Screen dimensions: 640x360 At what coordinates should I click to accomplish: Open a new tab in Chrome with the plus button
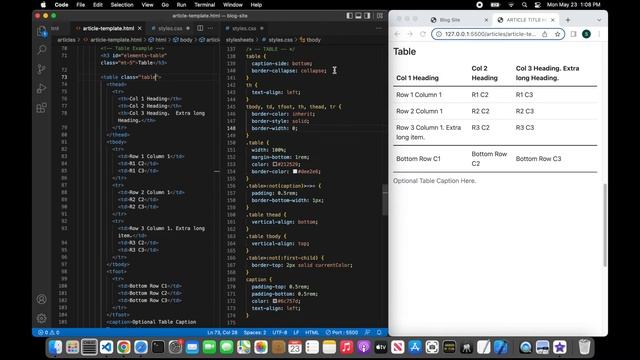568,20
